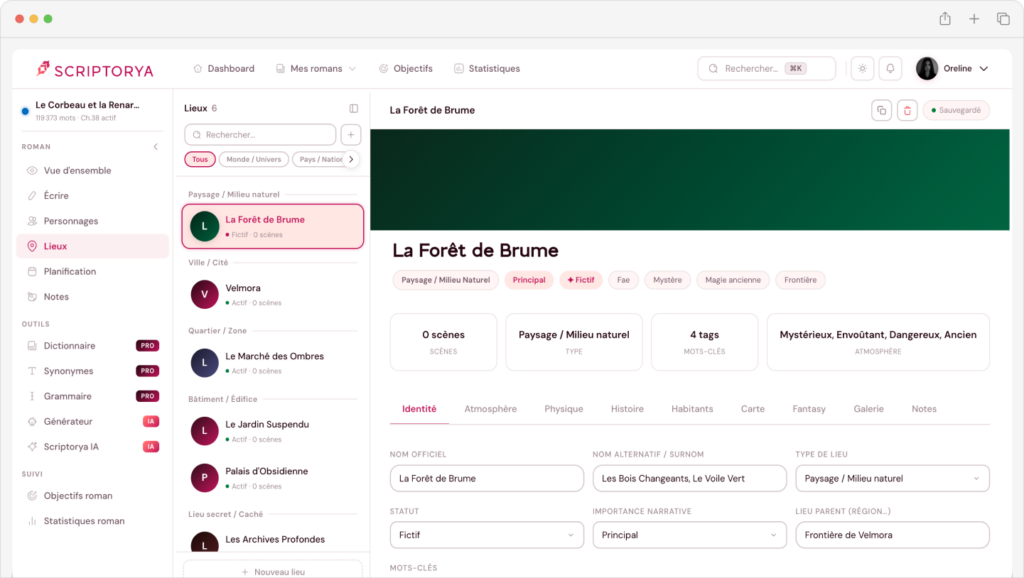The width and height of the screenshot is (1024, 578).
Task: Switch to the Carte tab
Action: [x=752, y=409]
